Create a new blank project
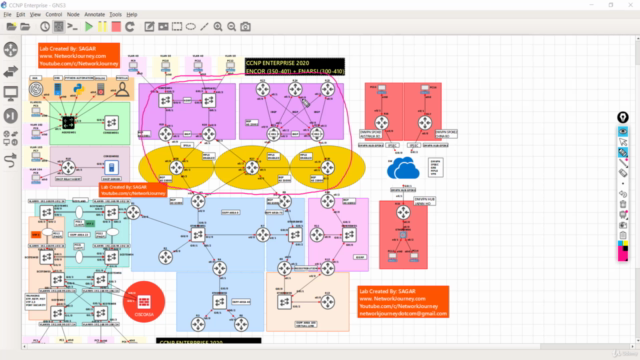Image resolution: width=640 pixels, height=360 pixels. tap(11, 27)
